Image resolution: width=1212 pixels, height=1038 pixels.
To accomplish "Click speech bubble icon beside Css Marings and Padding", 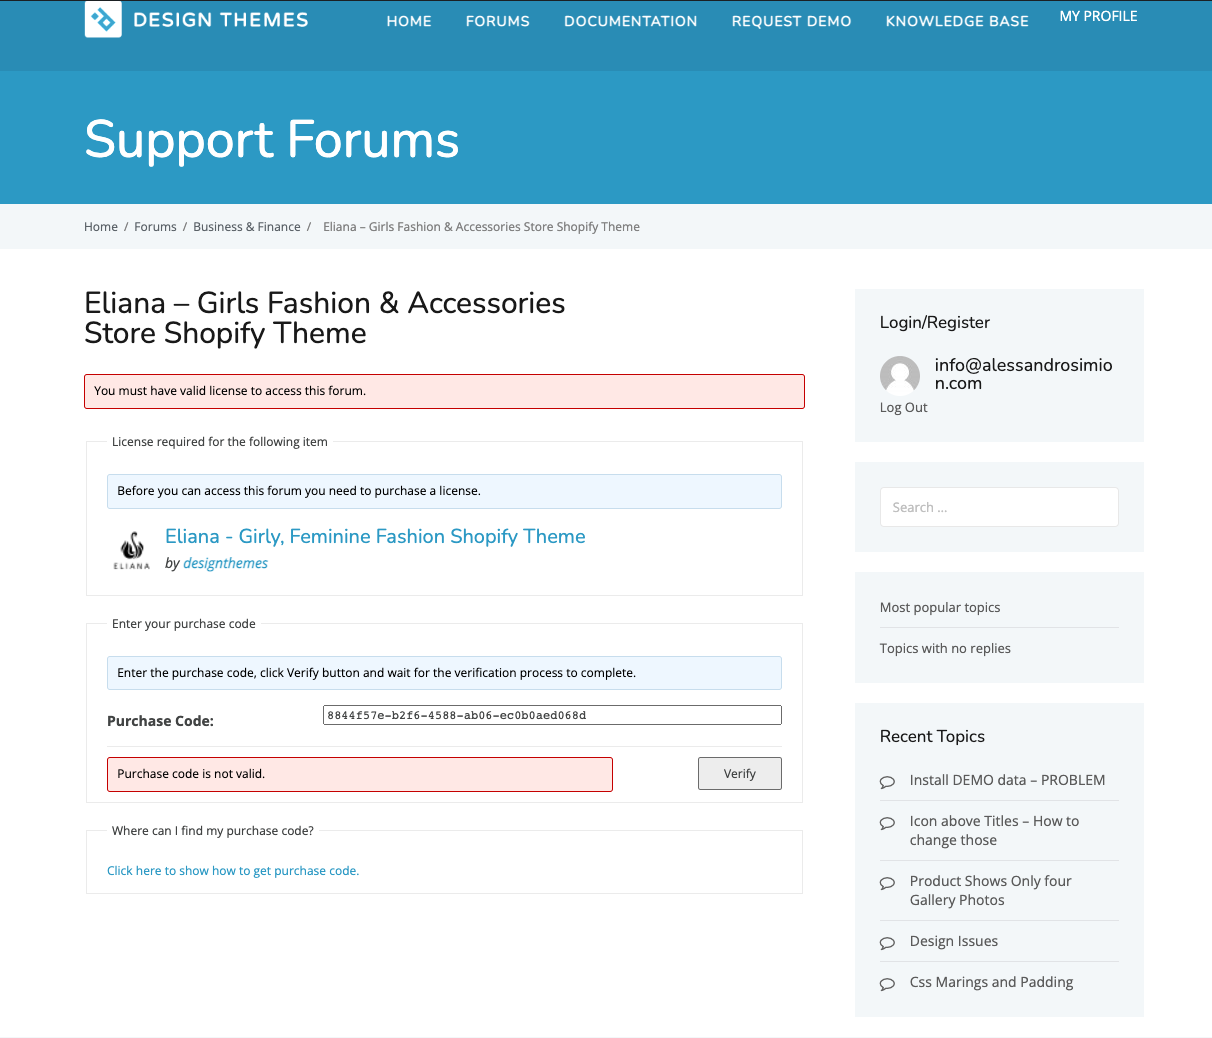I will point(887,984).
